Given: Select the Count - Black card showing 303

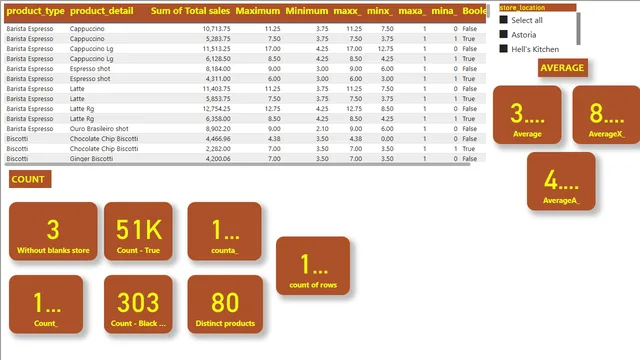Looking at the screenshot, I should [x=138, y=304].
